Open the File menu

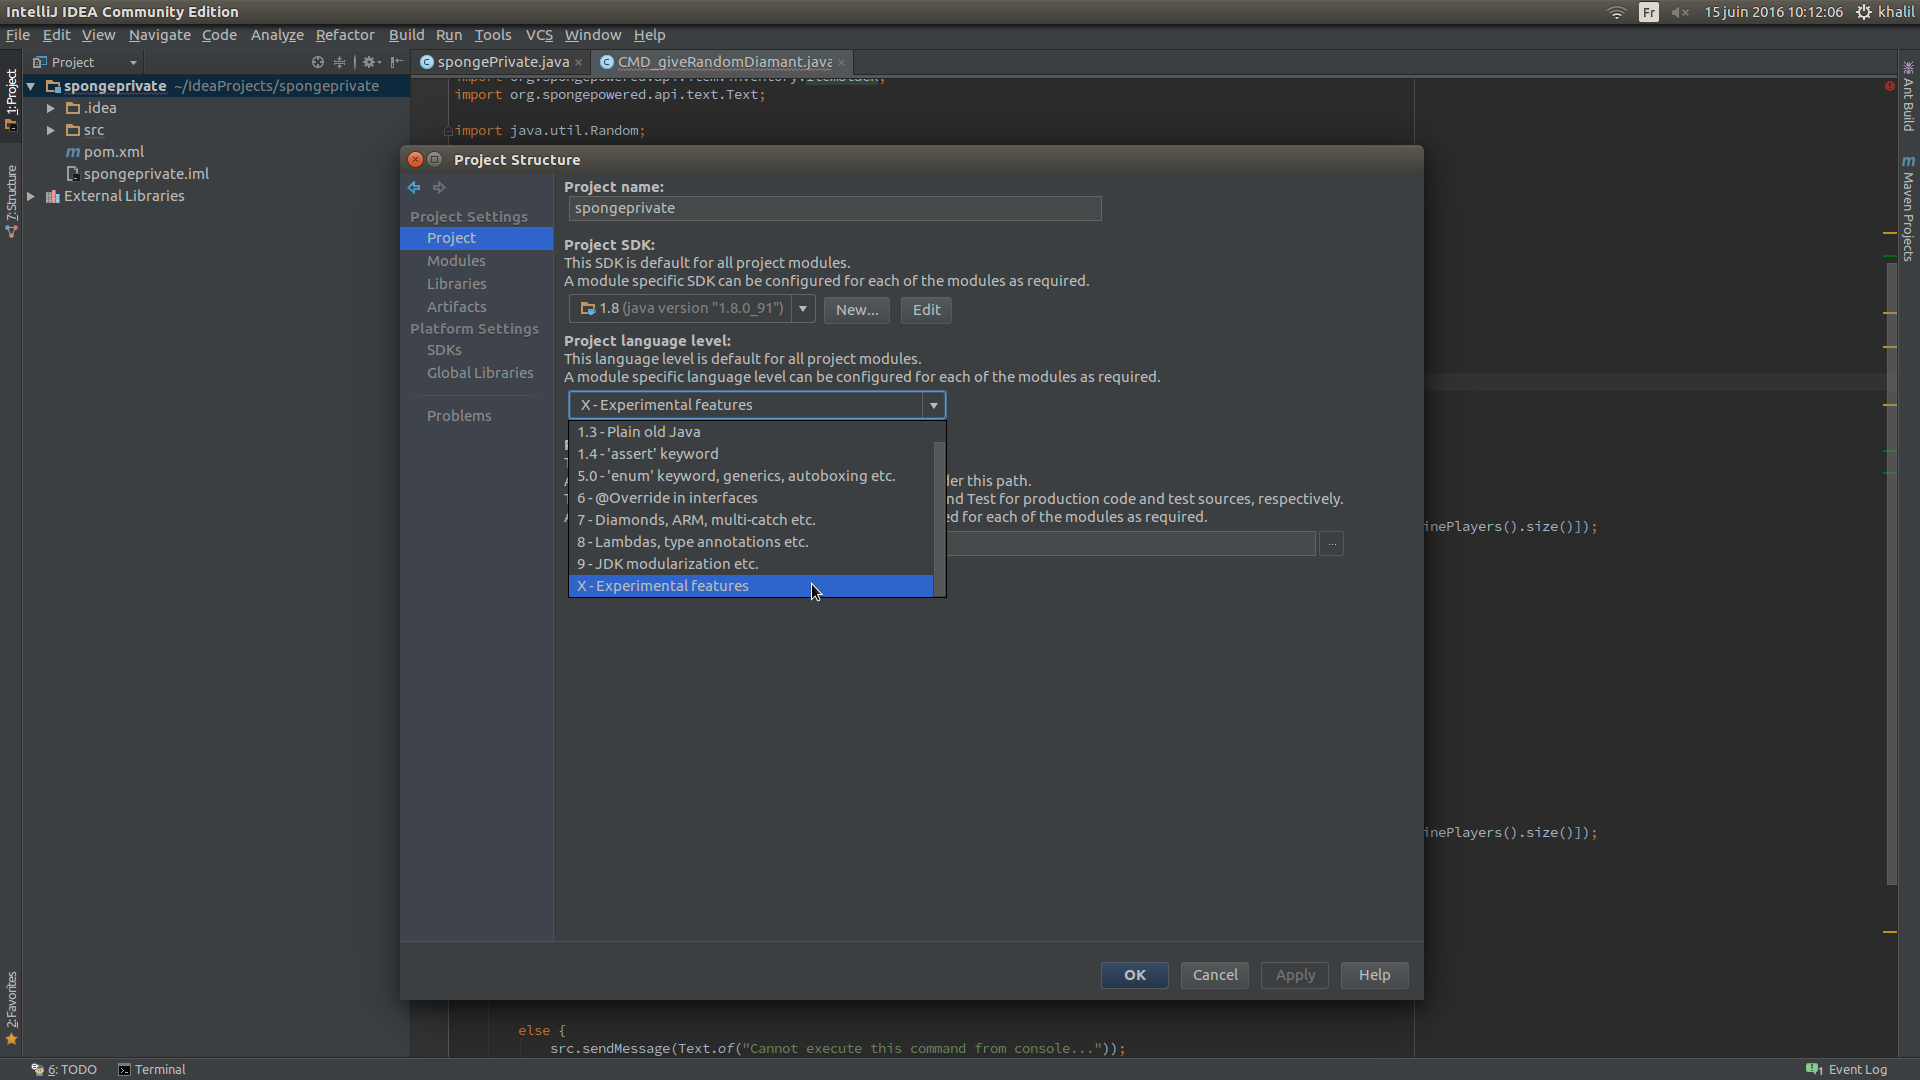click(x=18, y=35)
